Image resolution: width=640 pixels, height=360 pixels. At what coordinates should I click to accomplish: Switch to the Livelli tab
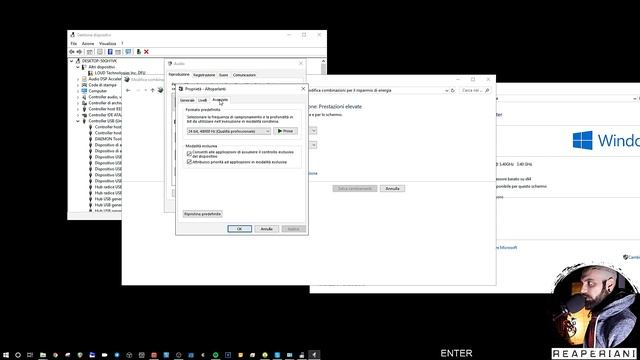click(202, 100)
